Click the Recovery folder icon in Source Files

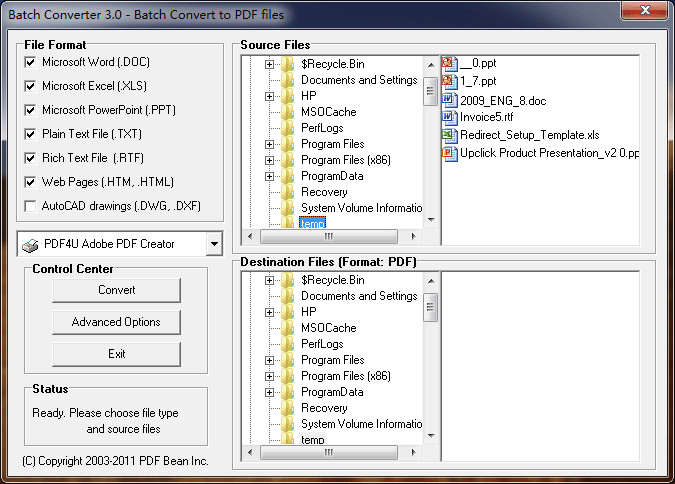pyautogui.click(x=288, y=192)
